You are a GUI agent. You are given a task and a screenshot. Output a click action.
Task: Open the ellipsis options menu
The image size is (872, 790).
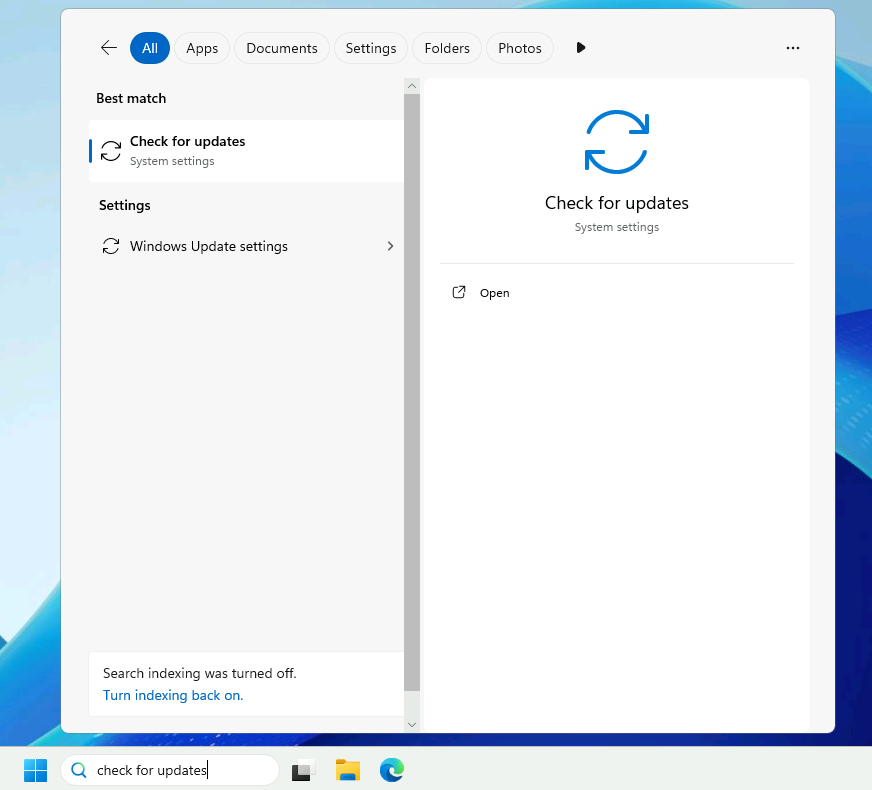tap(793, 47)
